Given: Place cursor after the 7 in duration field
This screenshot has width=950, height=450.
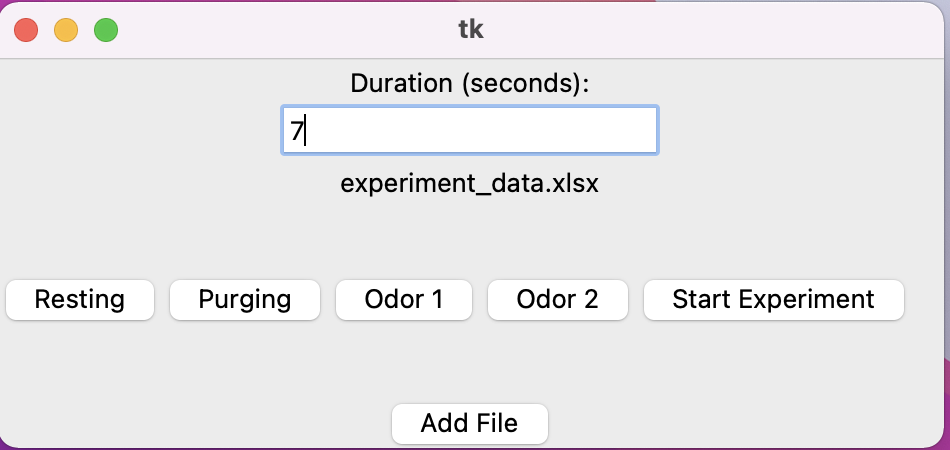Looking at the screenshot, I should [304, 131].
